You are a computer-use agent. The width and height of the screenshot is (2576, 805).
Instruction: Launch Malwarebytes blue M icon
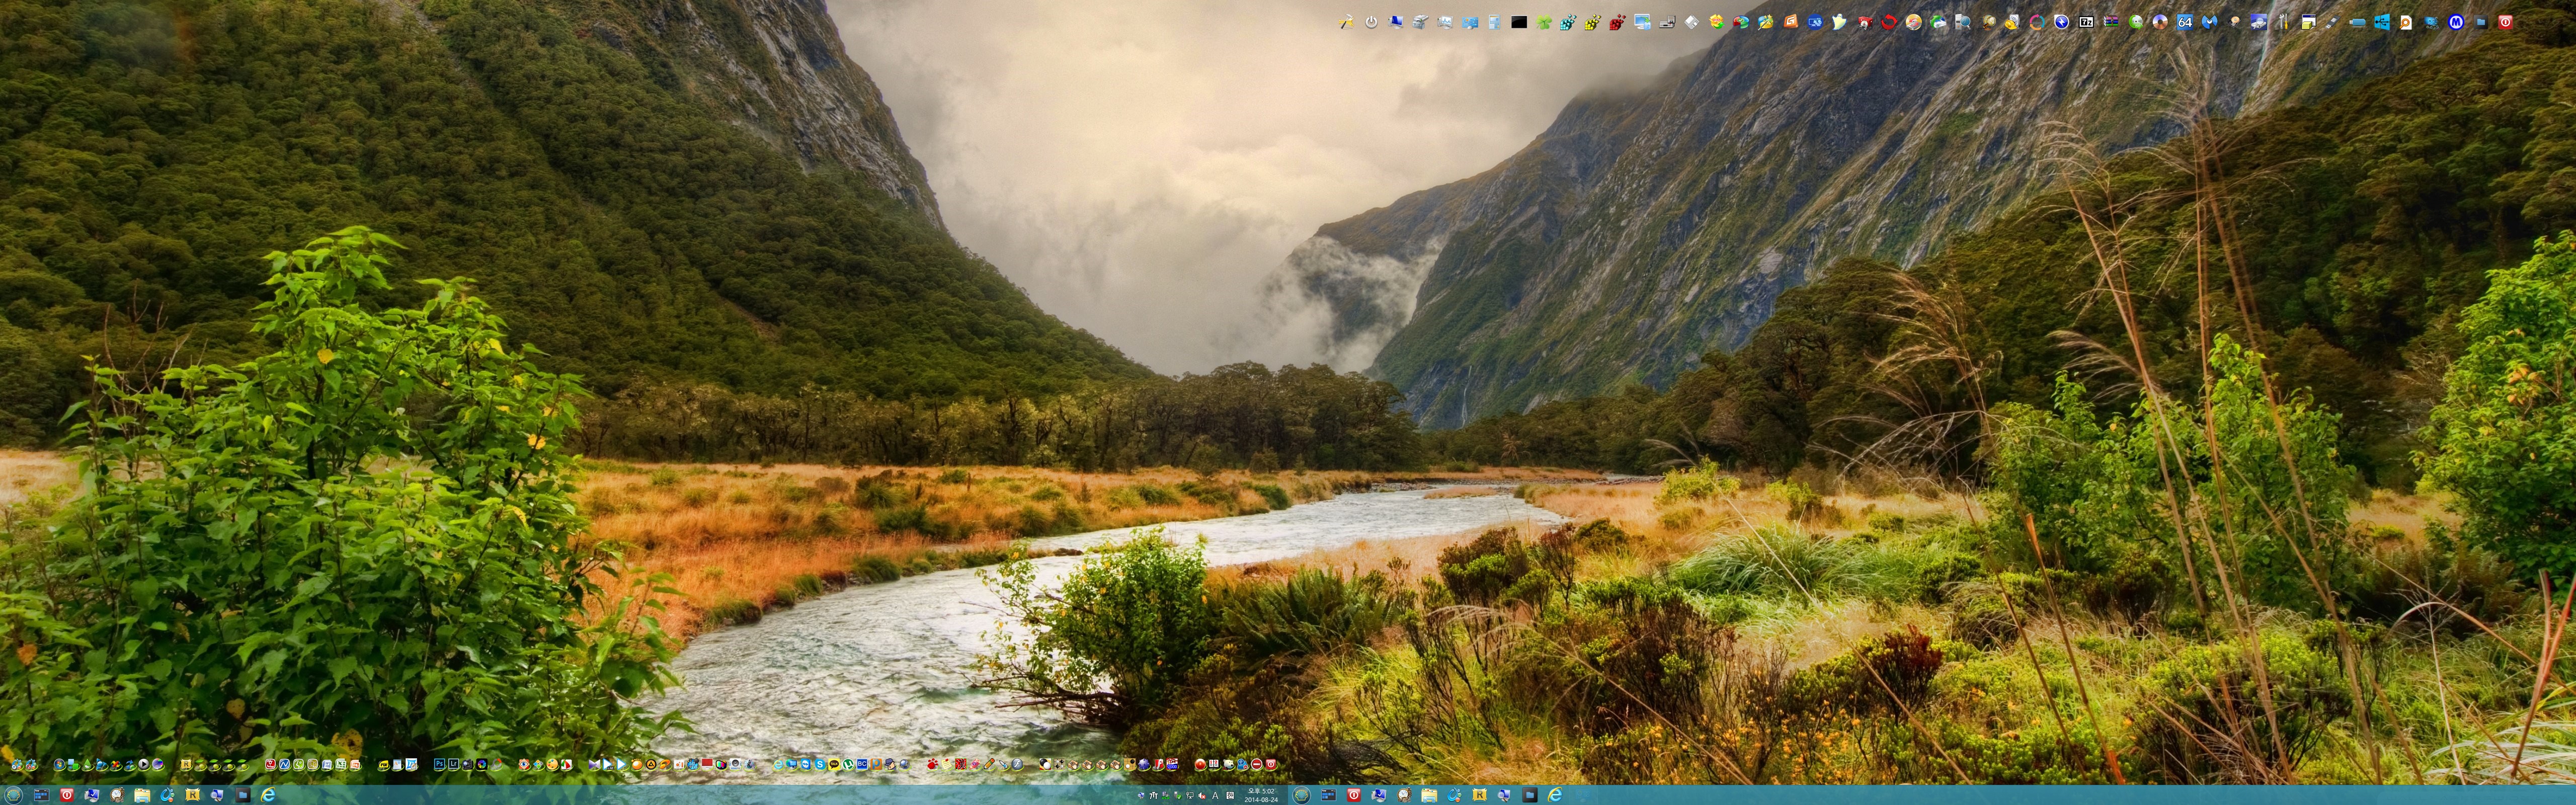[x=2210, y=22]
